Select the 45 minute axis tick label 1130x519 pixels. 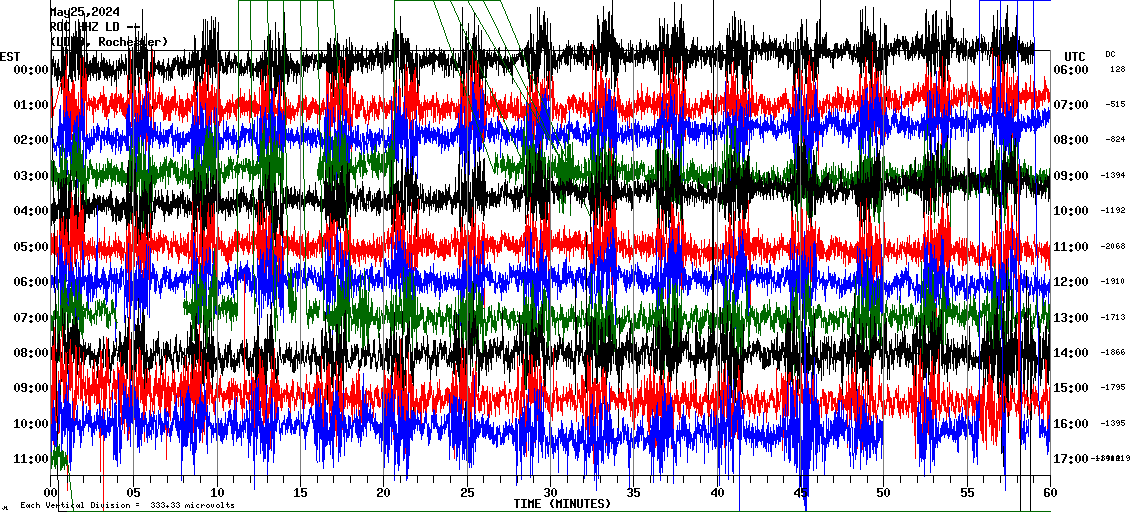pyautogui.click(x=800, y=492)
